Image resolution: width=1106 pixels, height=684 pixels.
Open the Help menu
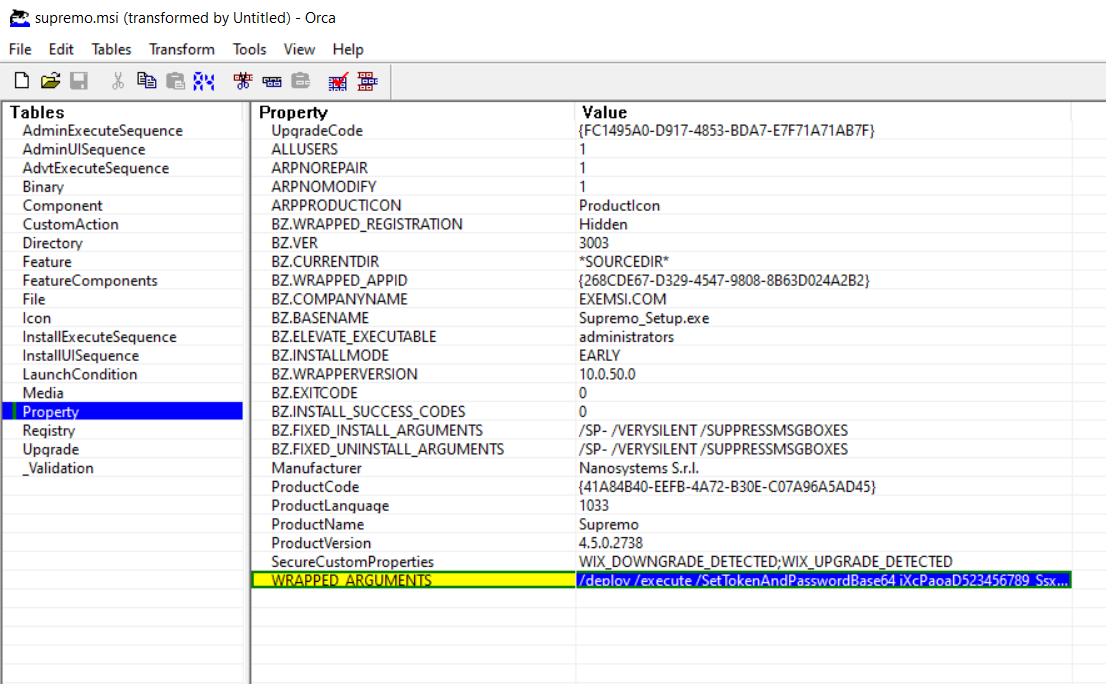click(348, 49)
